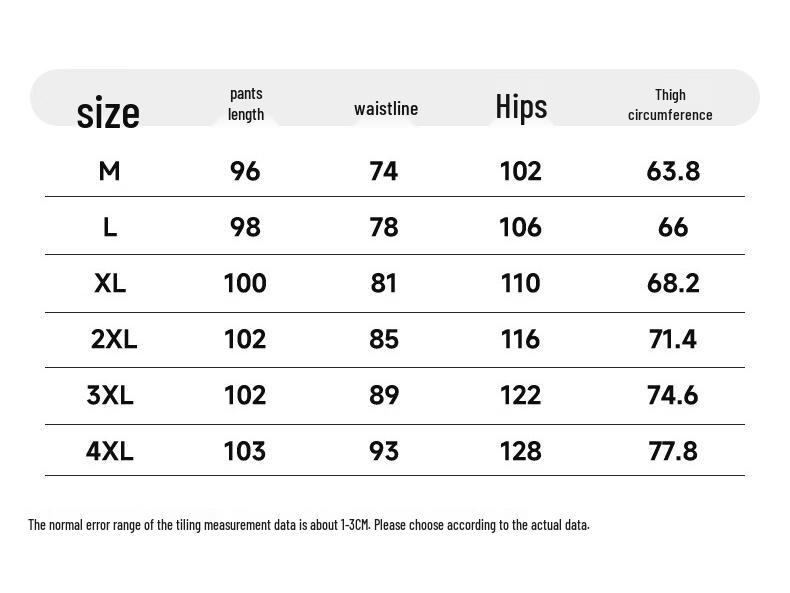Screen dimensions: 790x593
Task: Select waistline value 78 for L
Action: (x=384, y=227)
